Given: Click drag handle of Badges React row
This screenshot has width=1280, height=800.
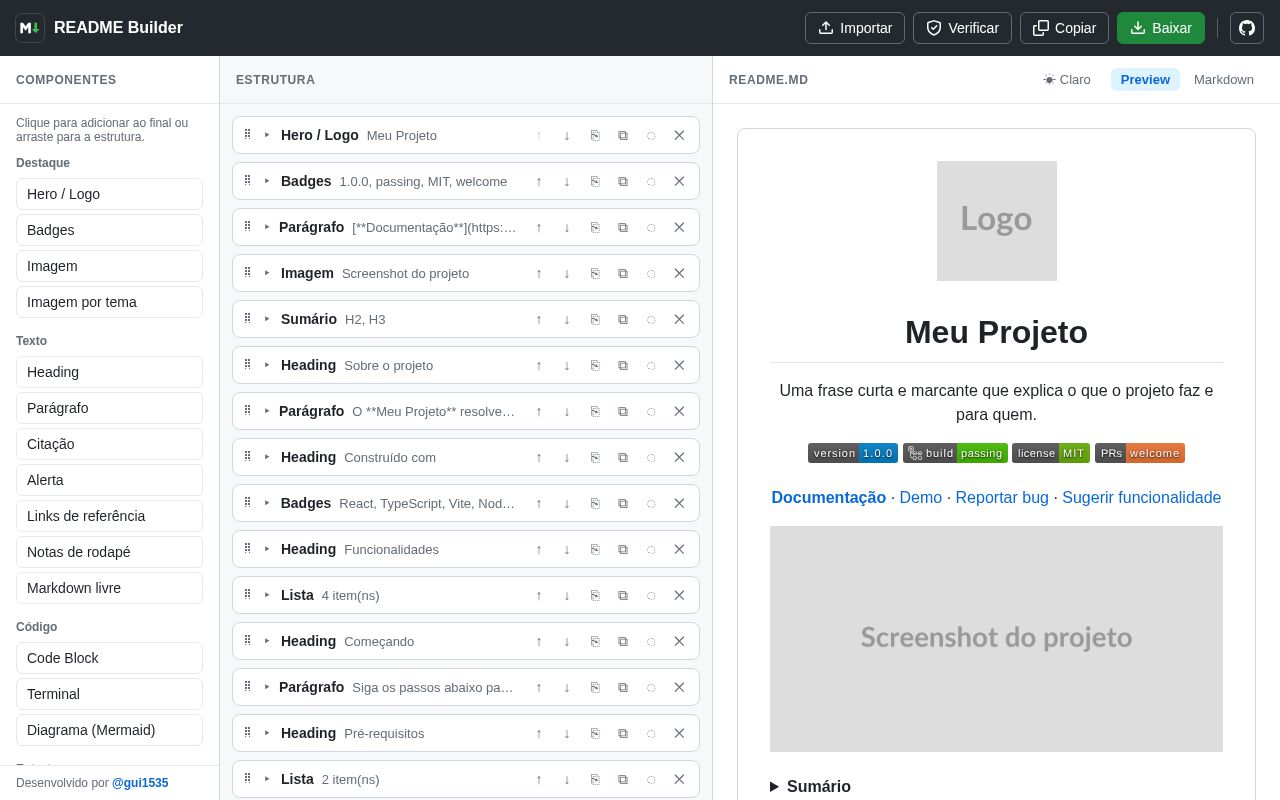Looking at the screenshot, I should tap(248, 503).
